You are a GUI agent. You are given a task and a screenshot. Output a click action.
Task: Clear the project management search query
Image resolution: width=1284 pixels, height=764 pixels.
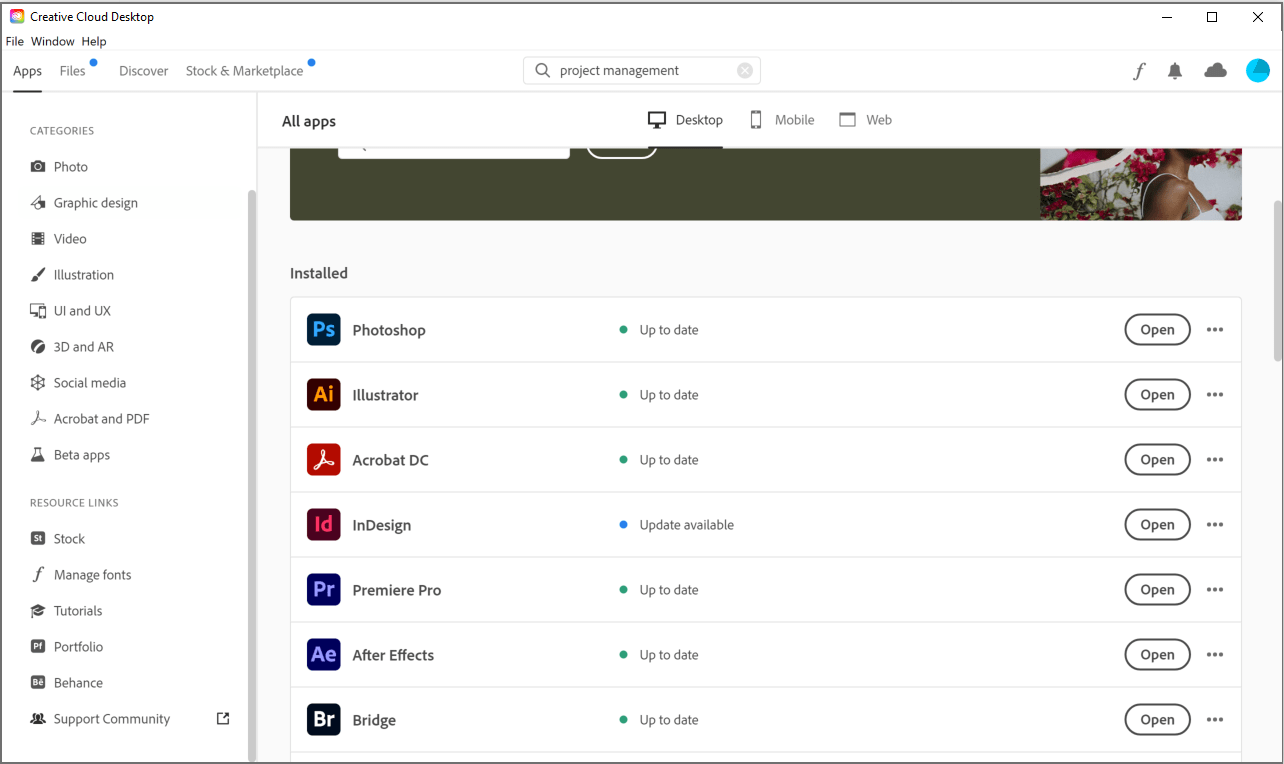pyautogui.click(x=744, y=70)
